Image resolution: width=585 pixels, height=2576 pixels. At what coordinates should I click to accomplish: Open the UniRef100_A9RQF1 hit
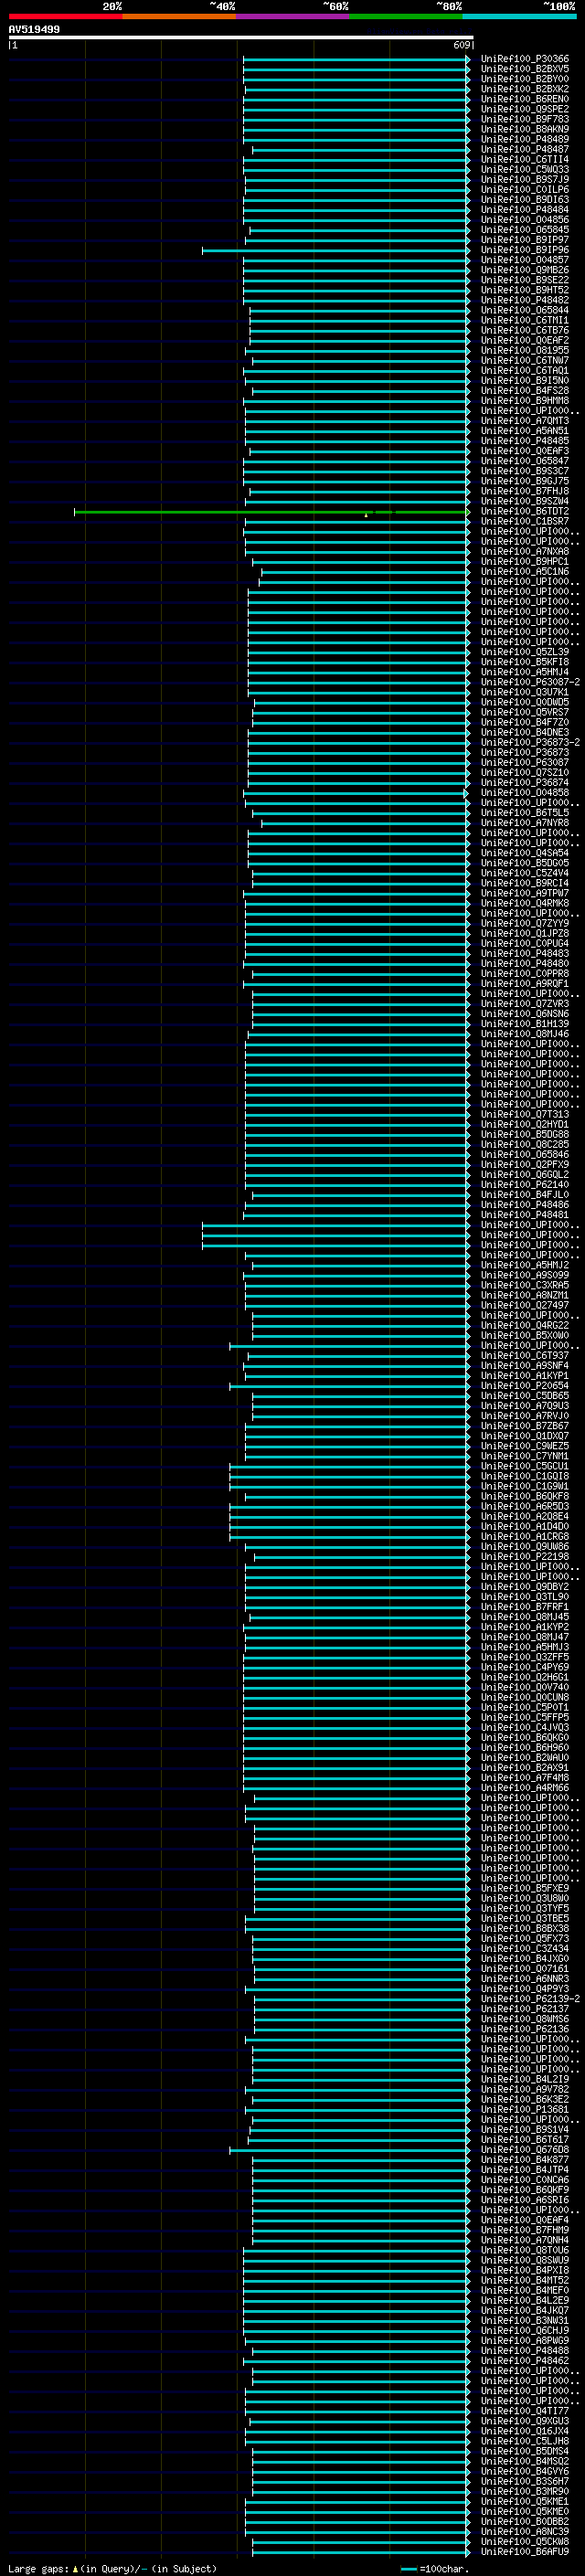pyautogui.click(x=524, y=984)
